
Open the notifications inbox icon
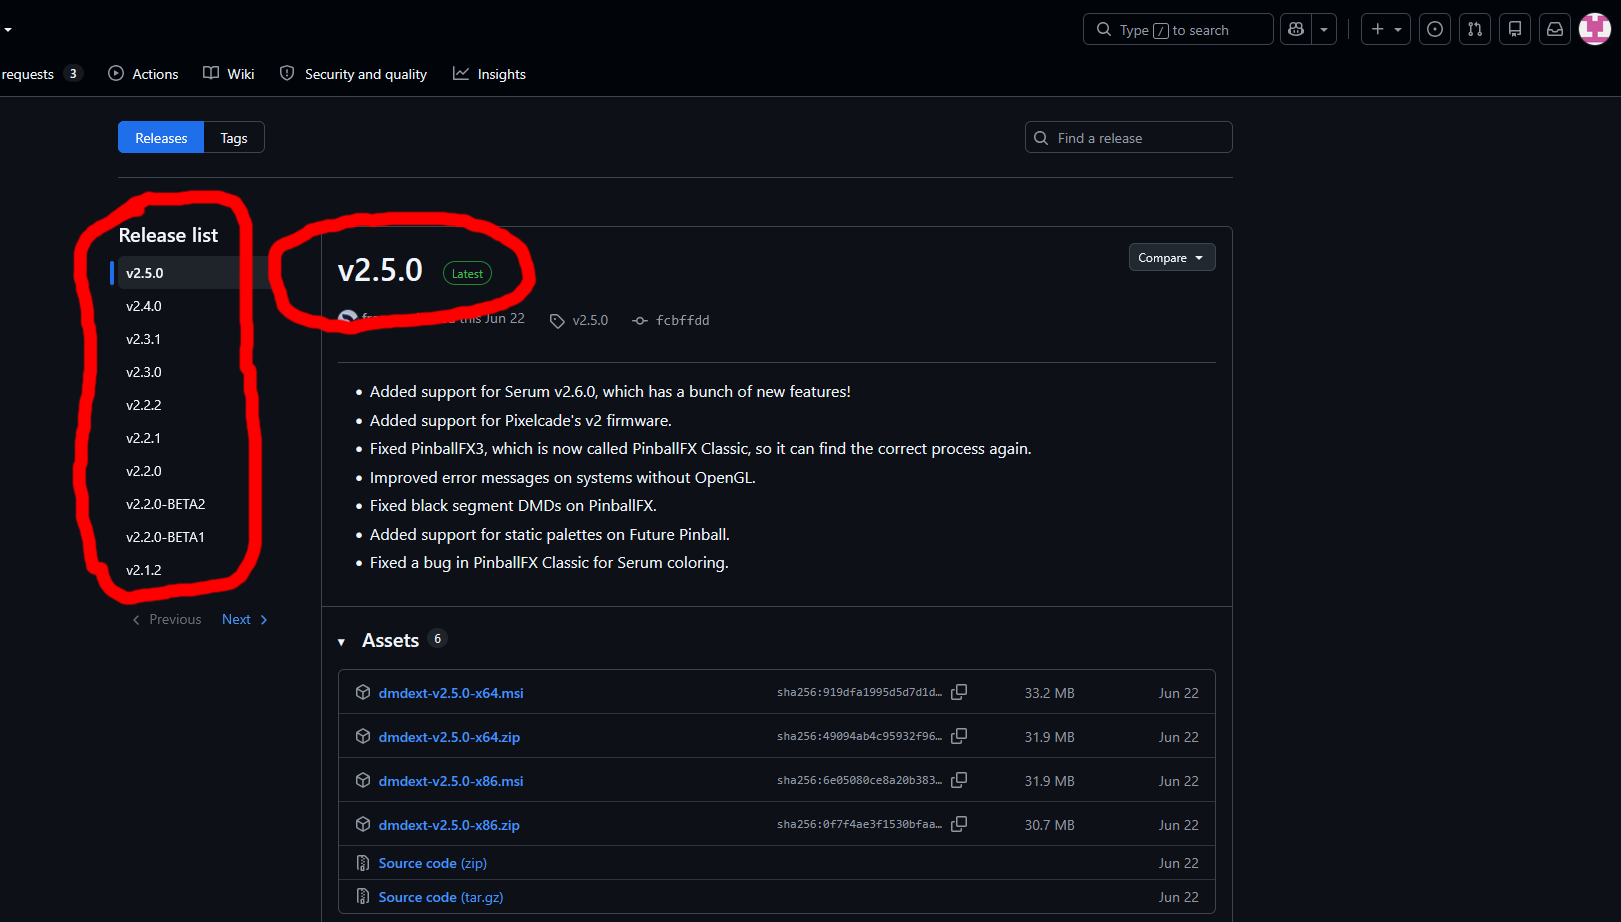1555,30
